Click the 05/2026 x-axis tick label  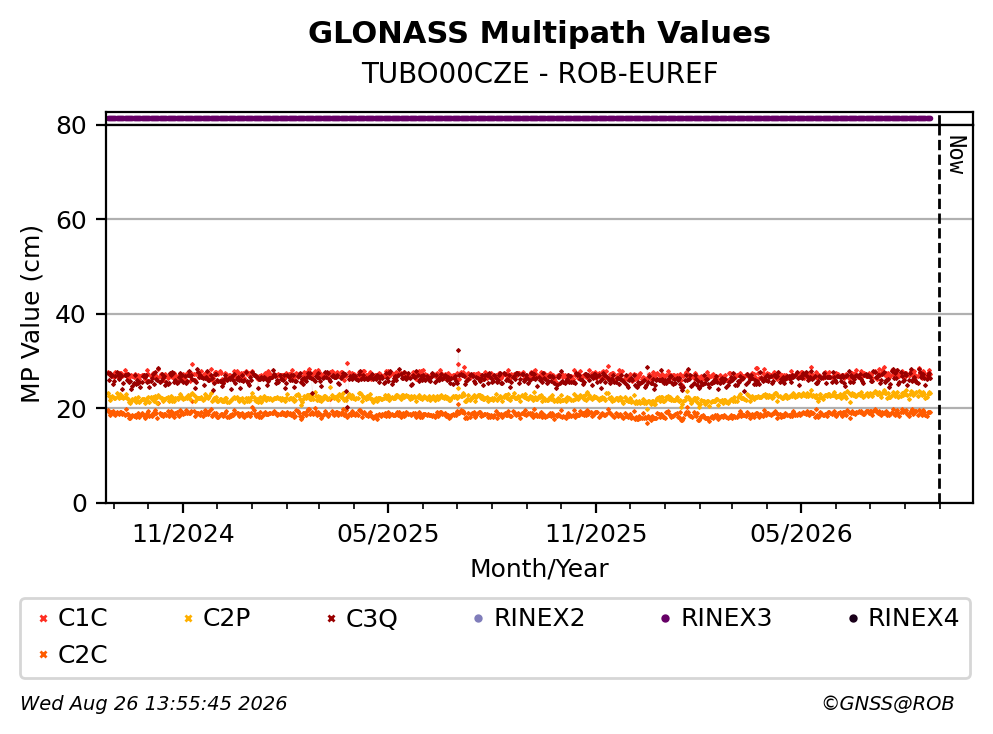coord(801,534)
